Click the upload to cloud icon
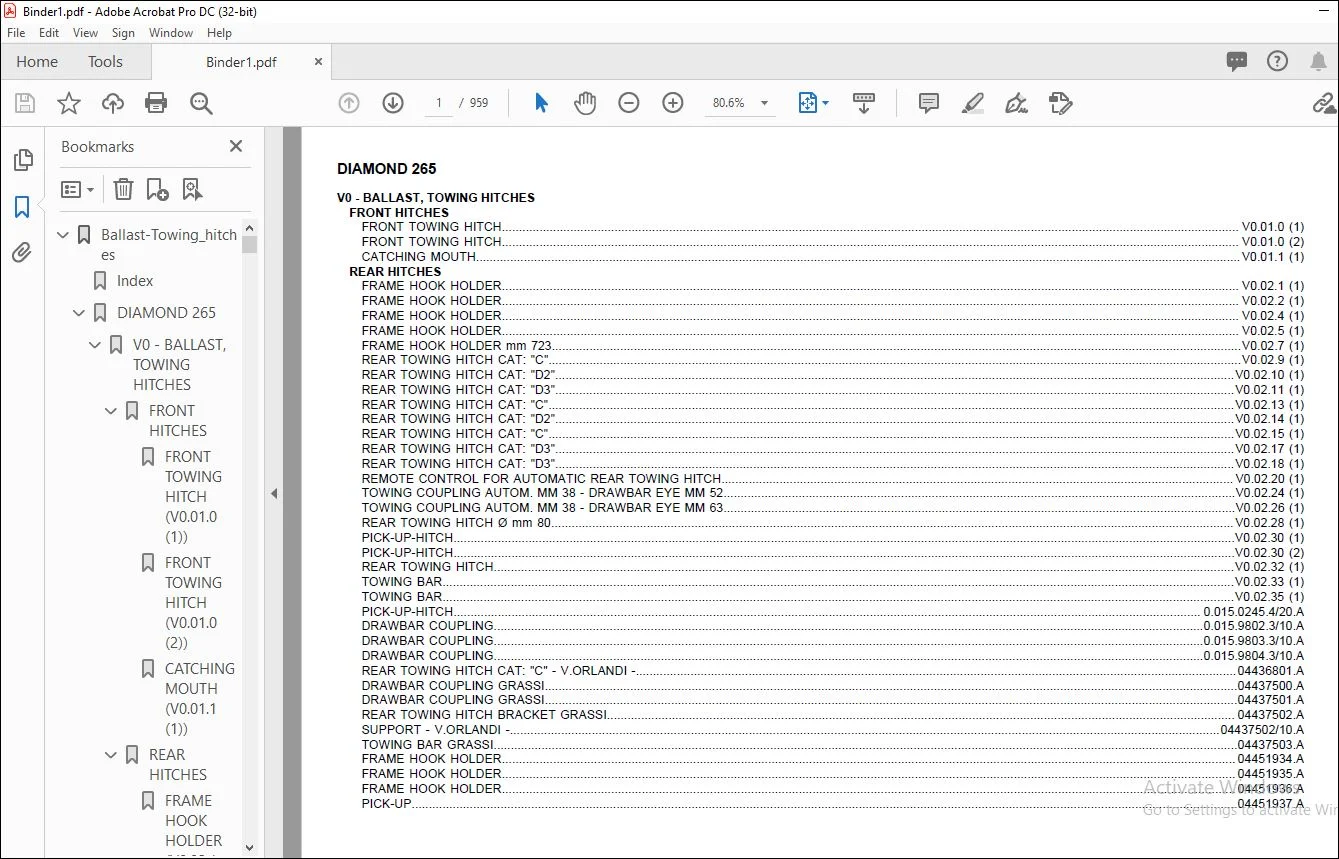1339x859 pixels. tap(113, 103)
